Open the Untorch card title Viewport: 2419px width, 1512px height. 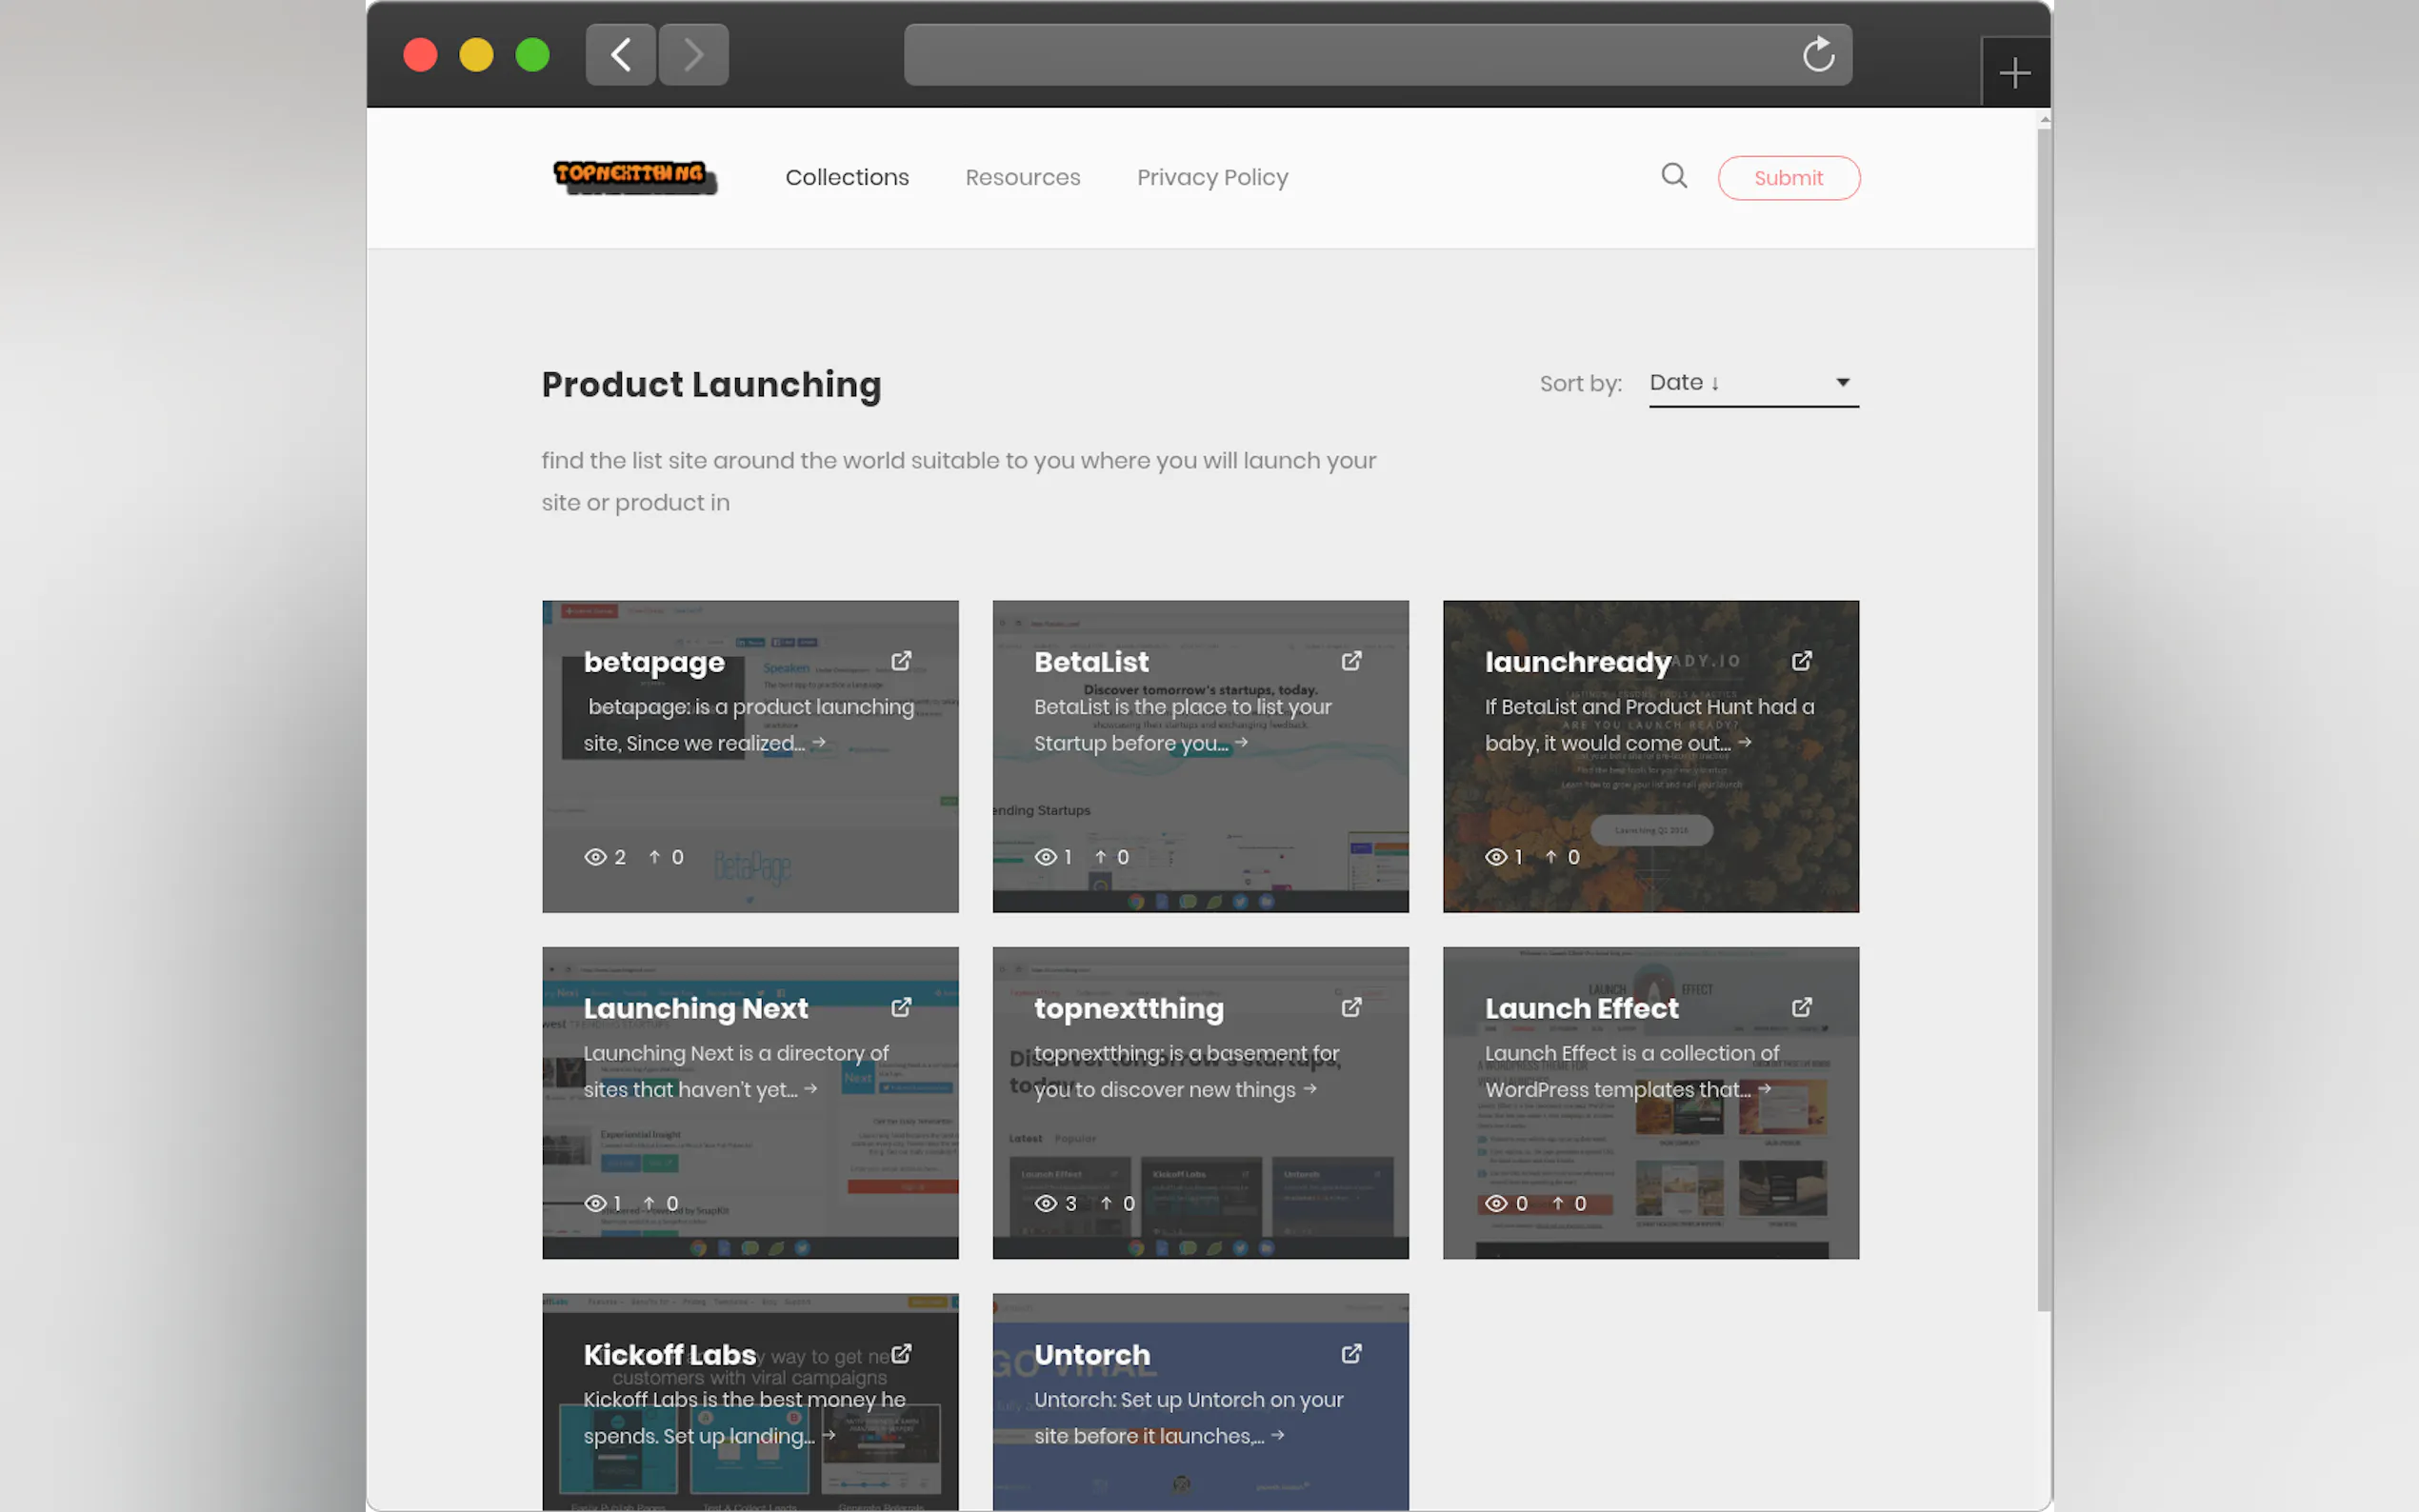(1091, 1354)
